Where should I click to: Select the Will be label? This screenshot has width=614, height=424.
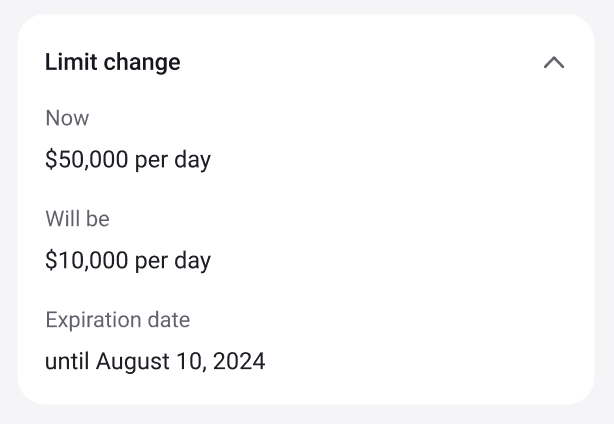pyautogui.click(x=77, y=219)
